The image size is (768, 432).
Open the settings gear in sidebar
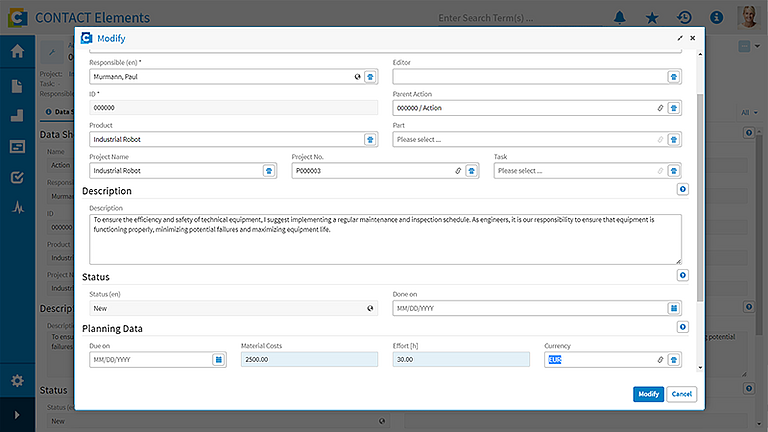click(17, 381)
